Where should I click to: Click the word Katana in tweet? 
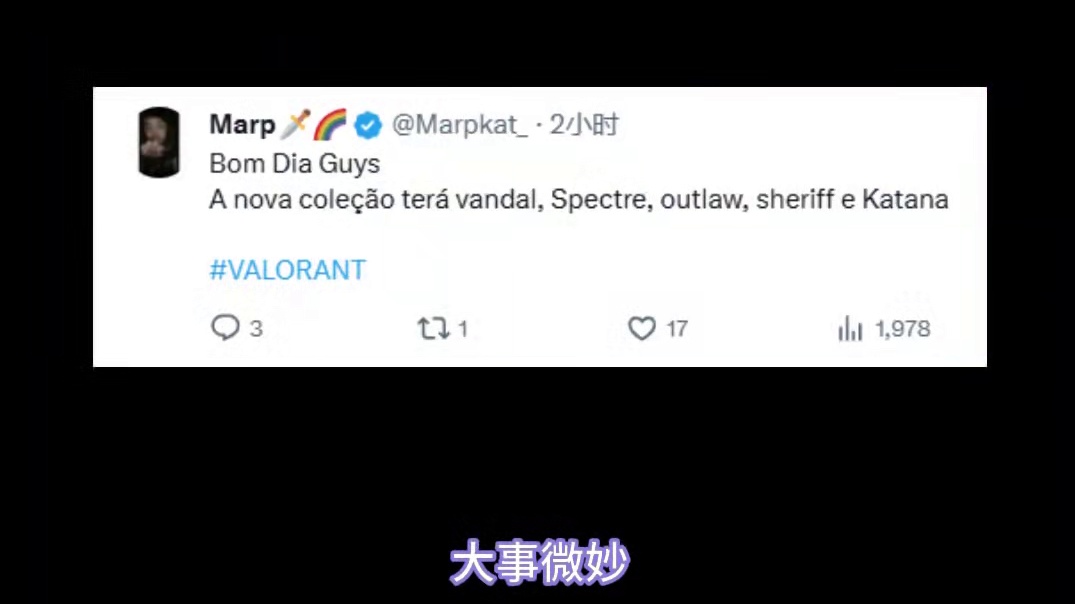(905, 200)
